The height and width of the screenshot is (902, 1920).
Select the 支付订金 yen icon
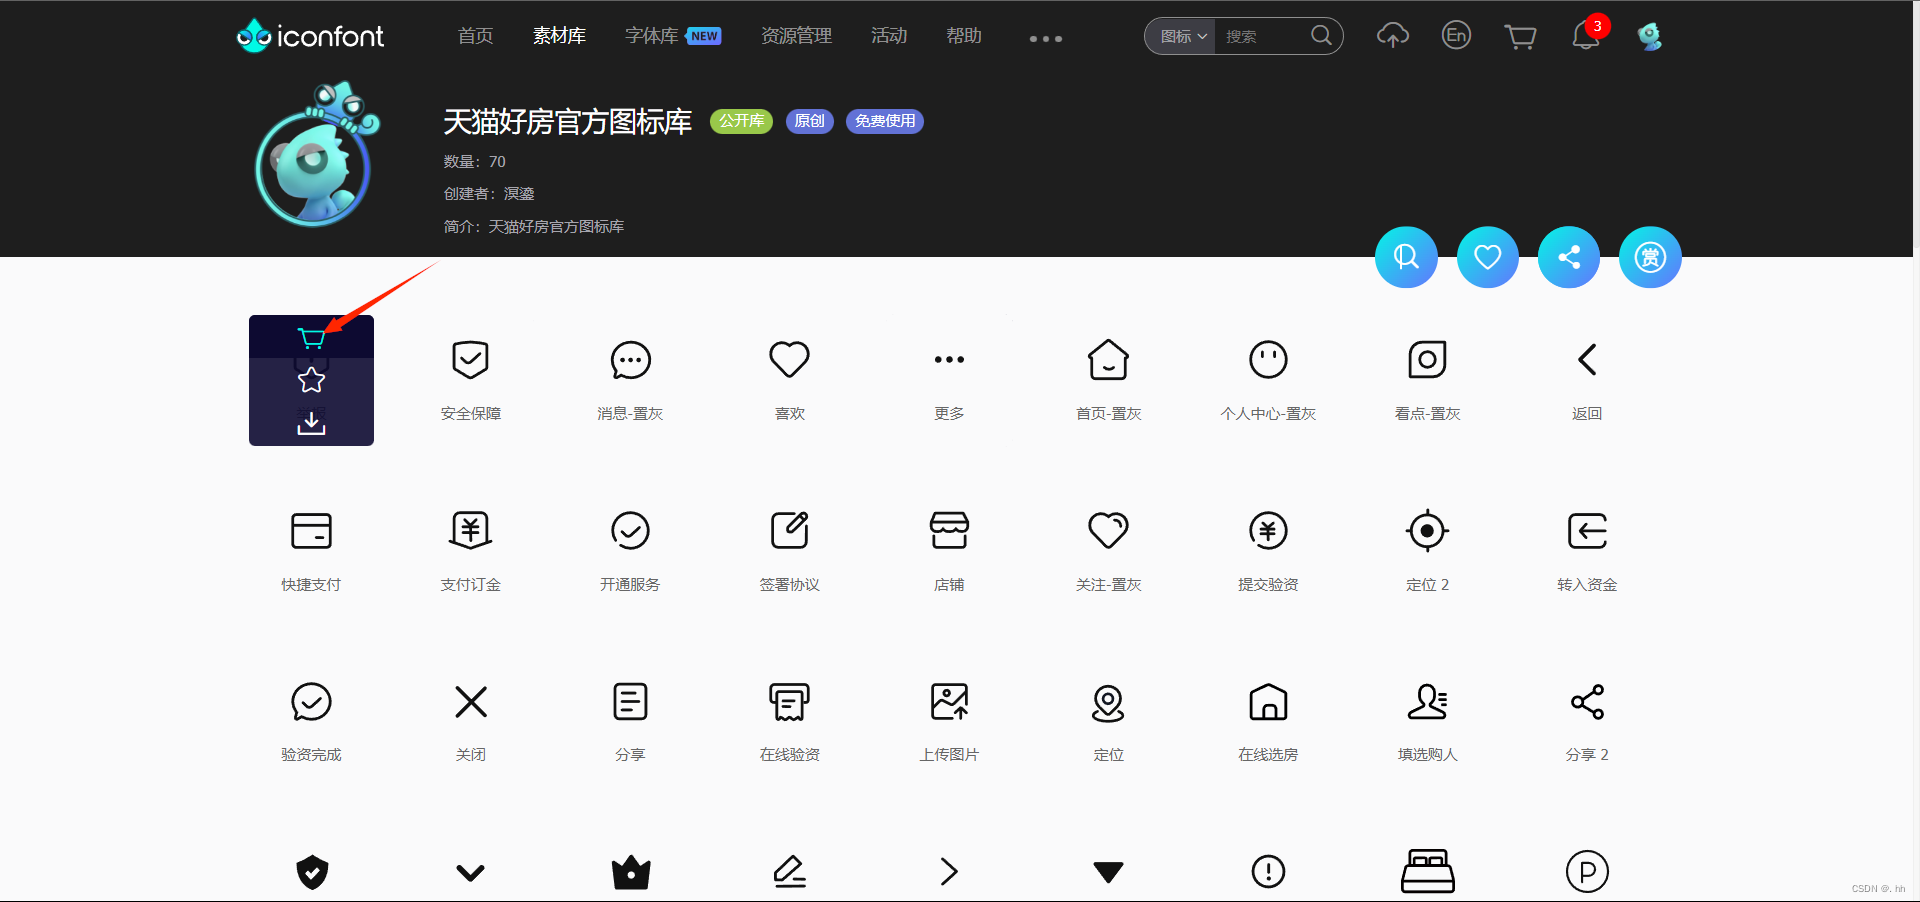(x=470, y=531)
